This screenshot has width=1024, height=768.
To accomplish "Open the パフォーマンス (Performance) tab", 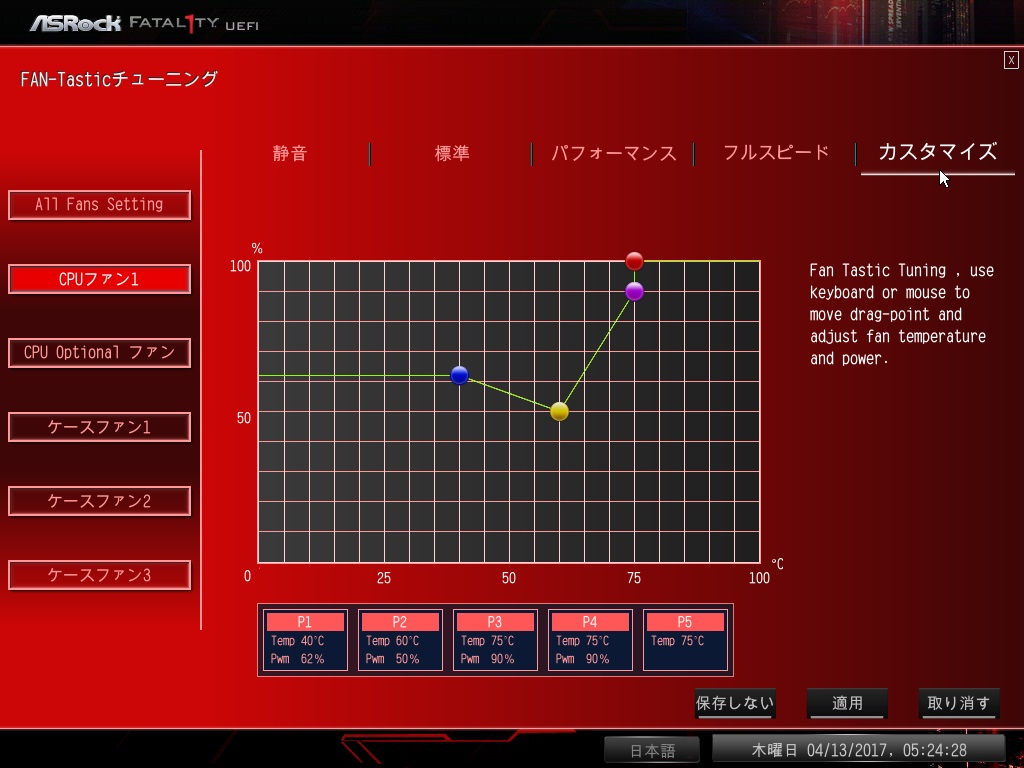I will pyautogui.click(x=613, y=153).
